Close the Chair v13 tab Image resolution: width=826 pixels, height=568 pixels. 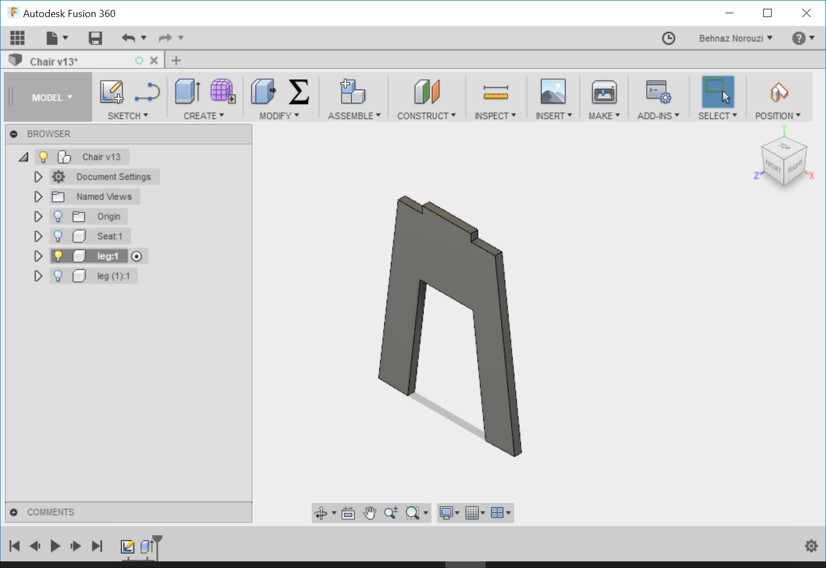pos(154,61)
